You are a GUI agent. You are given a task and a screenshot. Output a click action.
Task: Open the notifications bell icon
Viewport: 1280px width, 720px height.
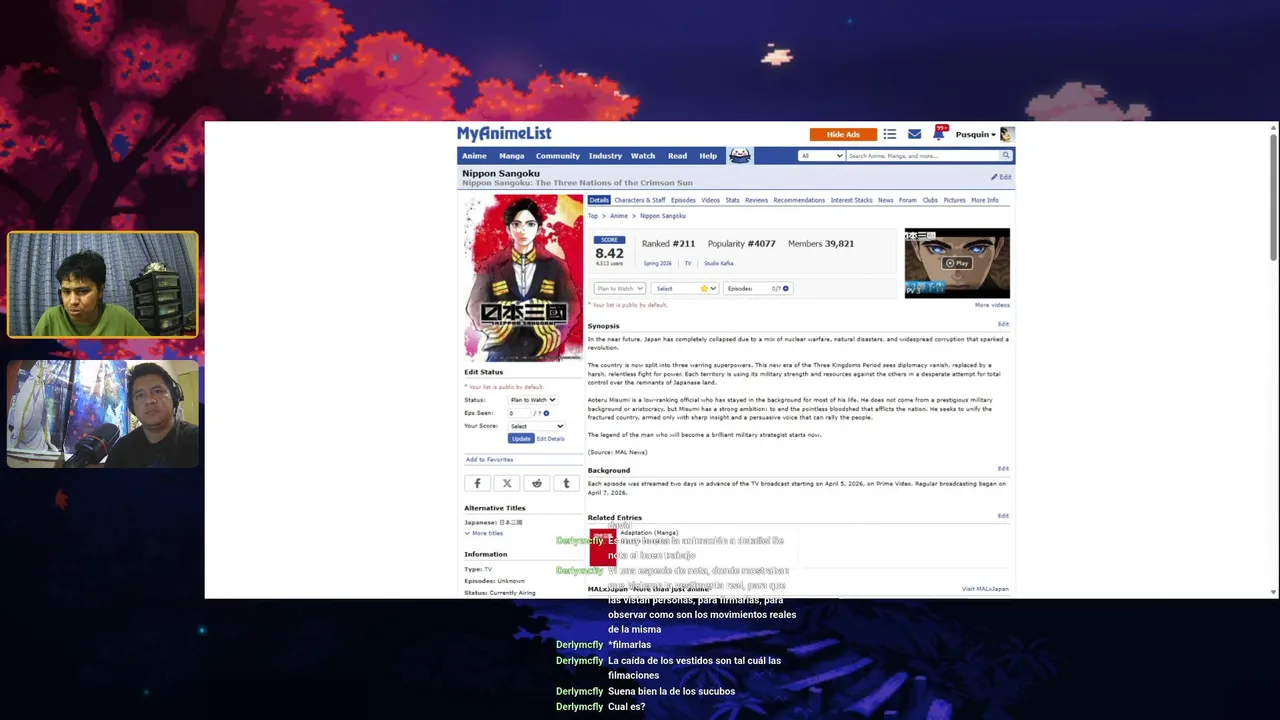tap(940, 133)
